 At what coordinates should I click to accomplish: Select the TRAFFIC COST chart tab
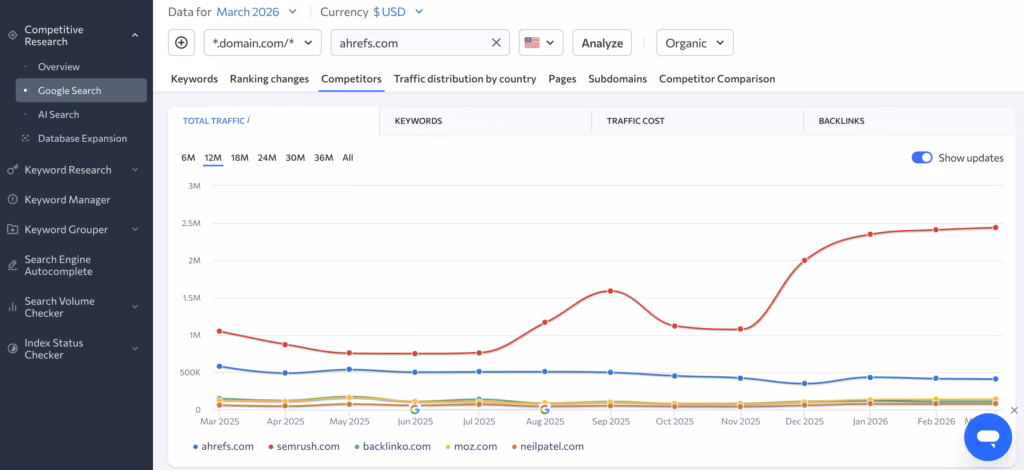[x=697, y=121]
